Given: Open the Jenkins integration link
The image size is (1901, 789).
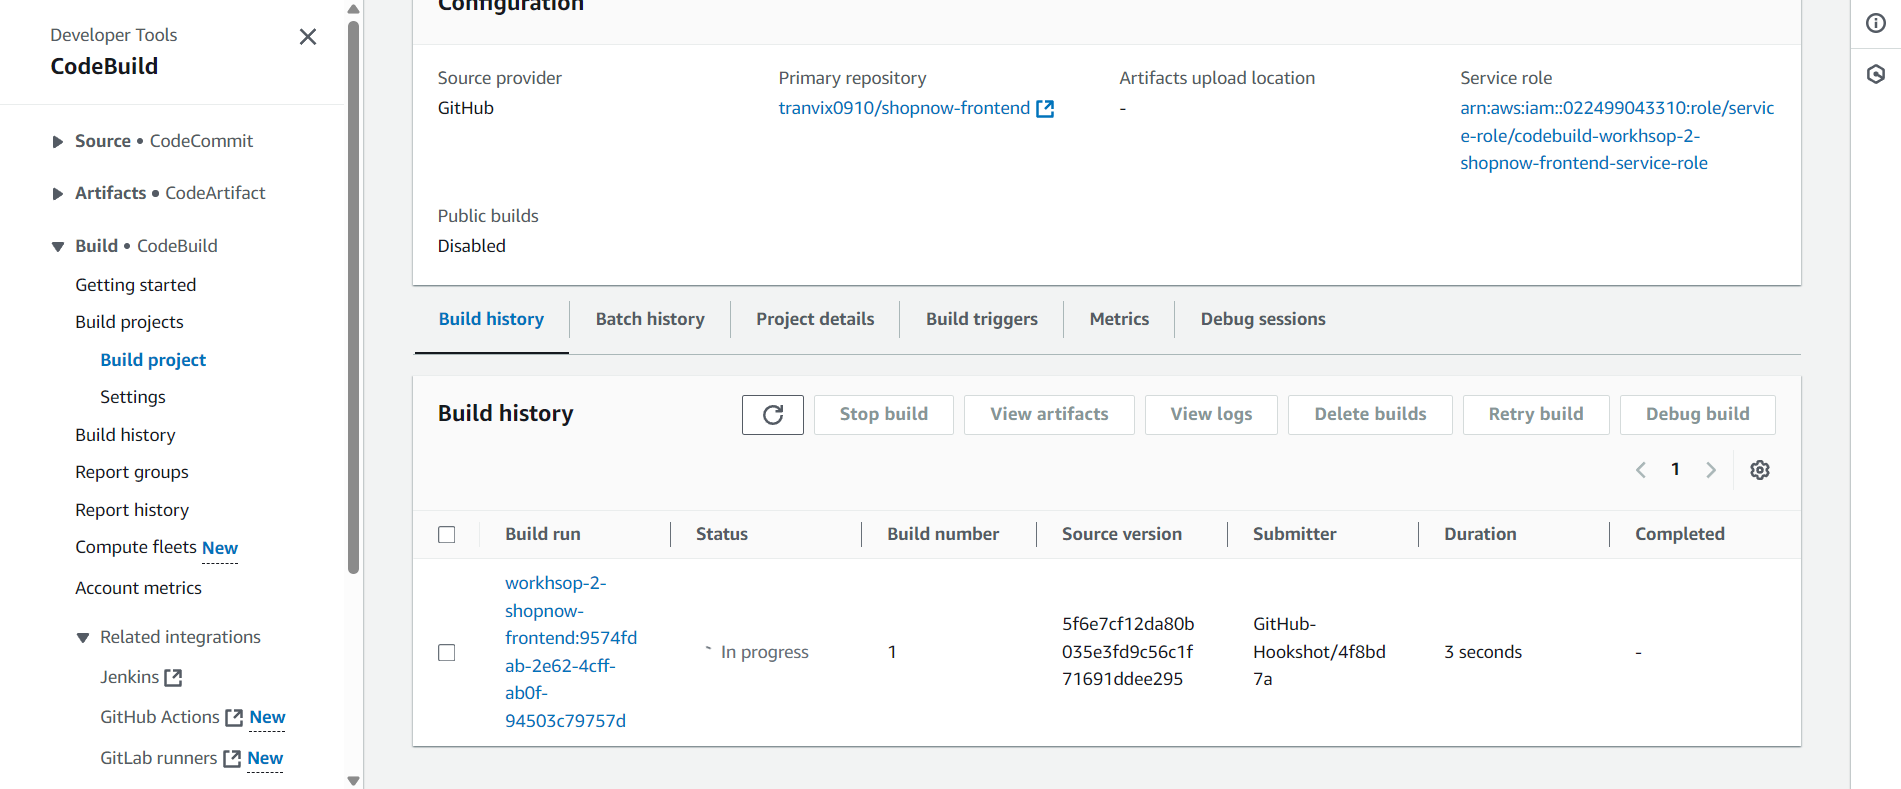Looking at the screenshot, I should point(129,677).
